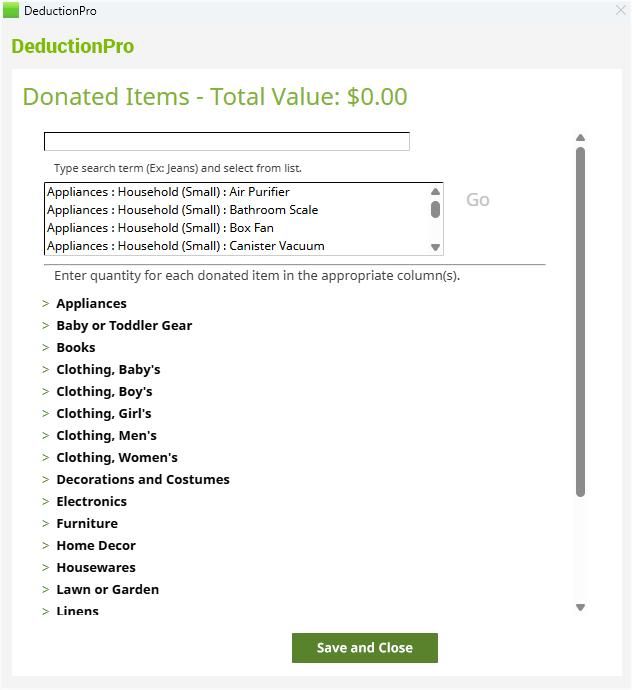The height and width of the screenshot is (690, 632).
Task: Click the Go button
Action: [478, 200]
